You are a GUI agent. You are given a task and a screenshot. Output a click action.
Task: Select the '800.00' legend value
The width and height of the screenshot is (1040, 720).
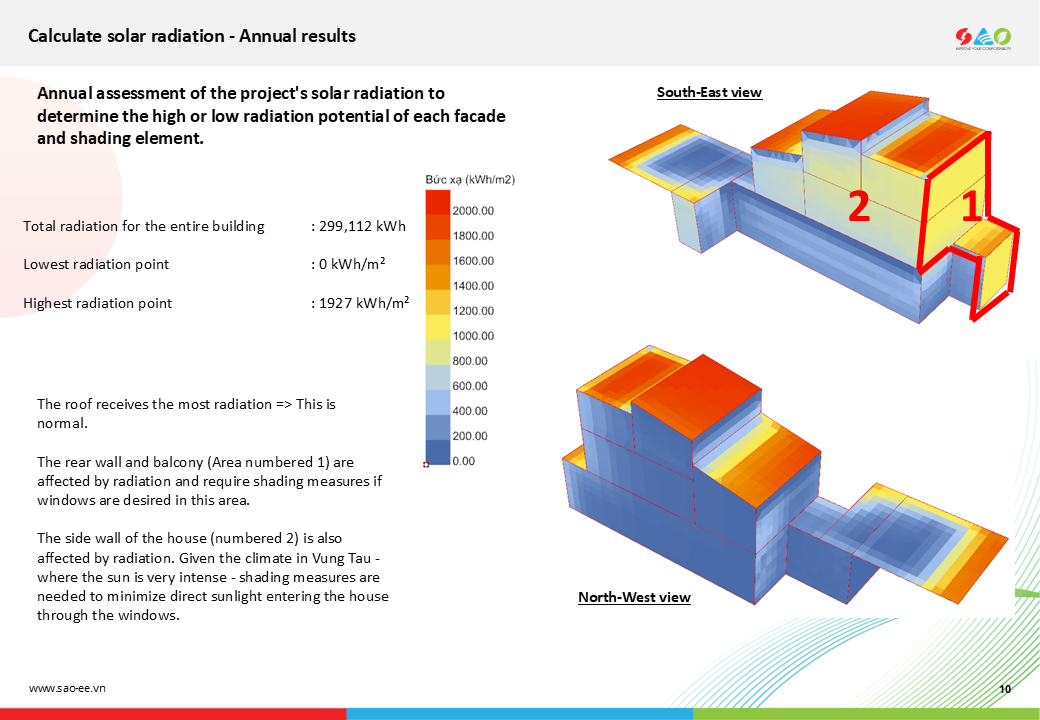470,361
